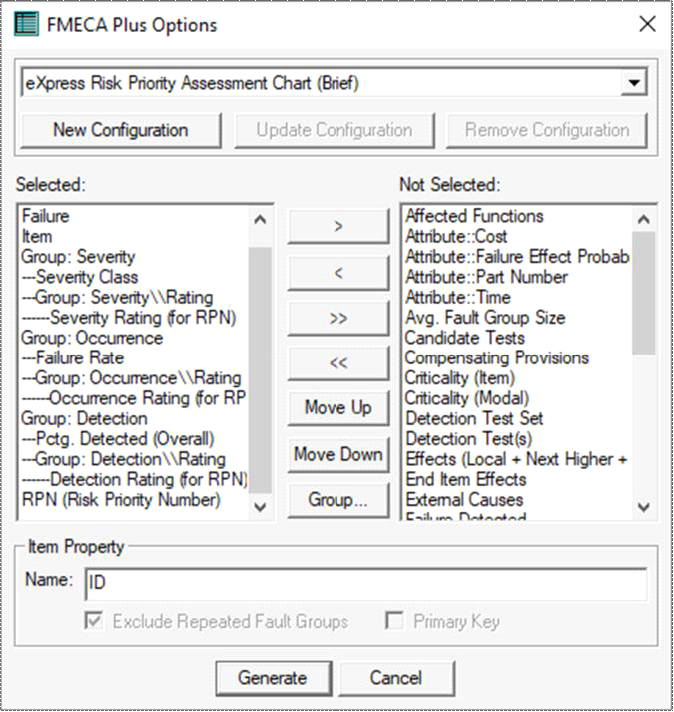Select Occurrence Rating (for RPN) entry
The height and width of the screenshot is (712, 674).
[134, 398]
